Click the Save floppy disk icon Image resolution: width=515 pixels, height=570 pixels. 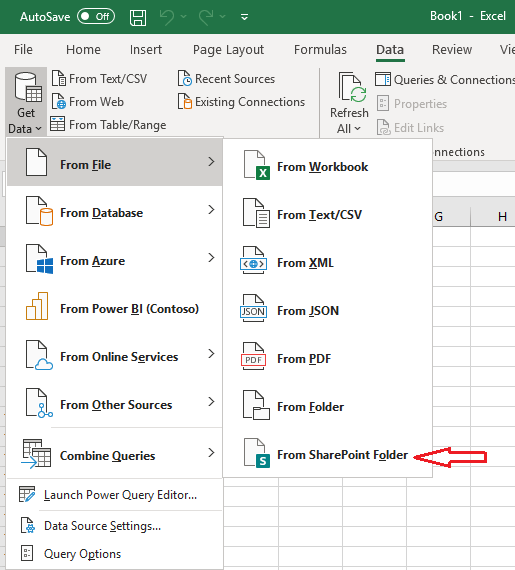[138, 17]
